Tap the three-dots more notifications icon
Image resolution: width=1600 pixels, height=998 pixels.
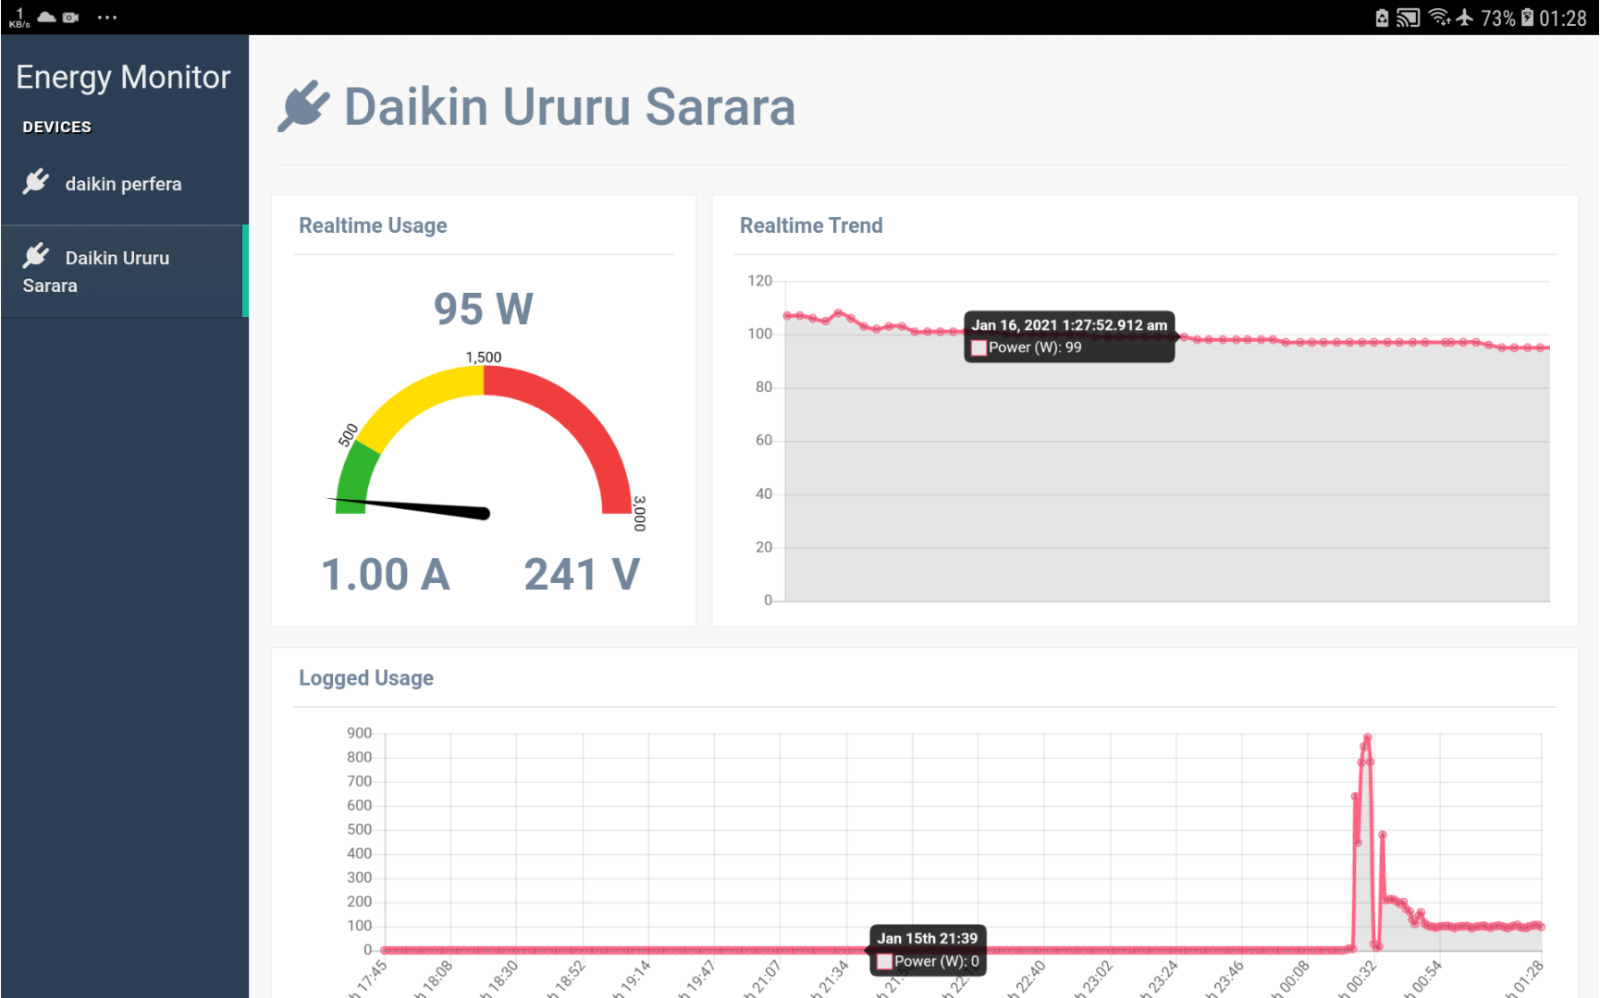tap(107, 17)
